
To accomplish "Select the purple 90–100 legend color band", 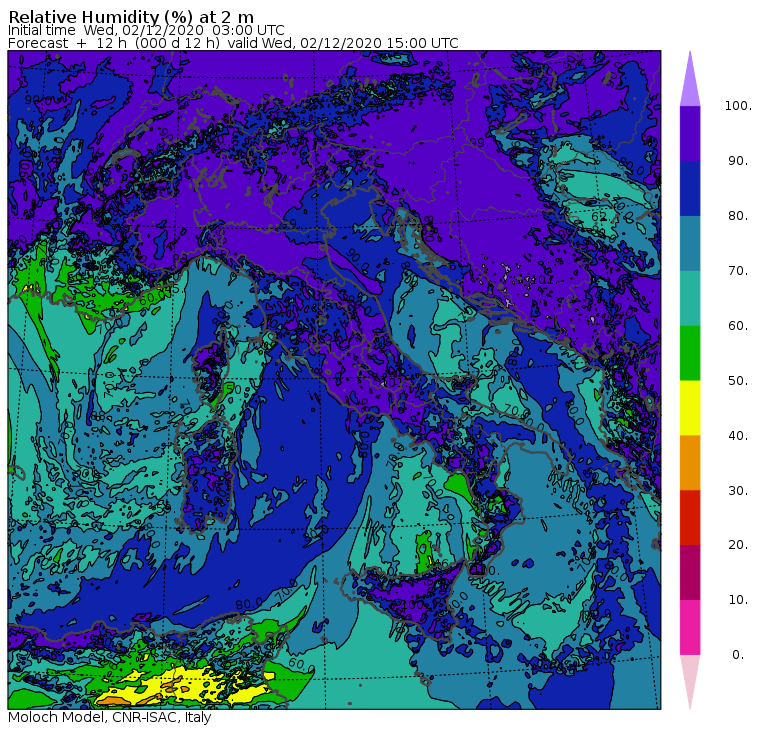I will pyautogui.click(x=690, y=133).
